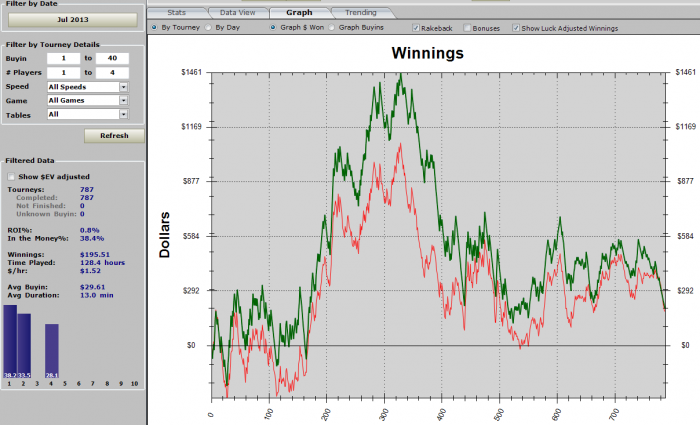Expand the Speed dropdown
The image size is (700, 425).
click(x=124, y=87)
